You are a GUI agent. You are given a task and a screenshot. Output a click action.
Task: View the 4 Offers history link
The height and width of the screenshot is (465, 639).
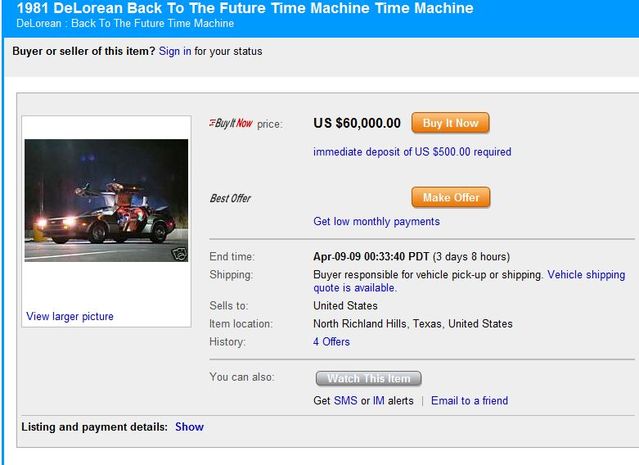pos(332,341)
